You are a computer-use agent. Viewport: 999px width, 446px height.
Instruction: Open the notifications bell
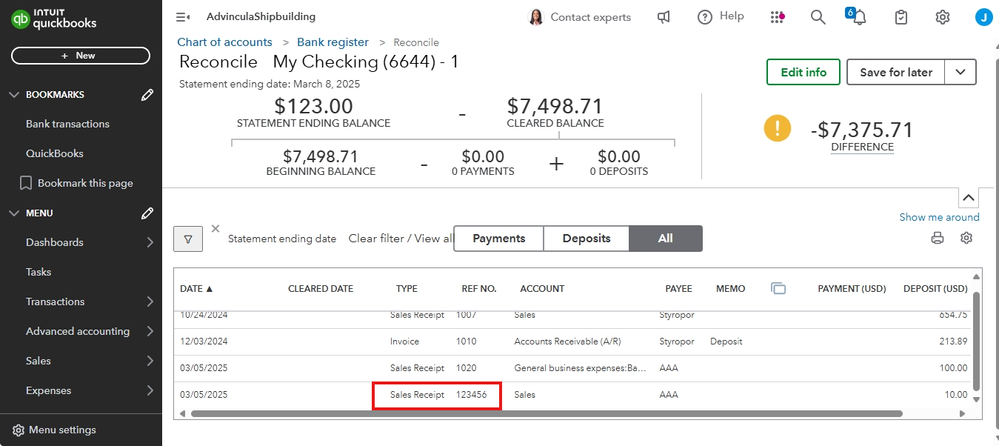coord(858,18)
